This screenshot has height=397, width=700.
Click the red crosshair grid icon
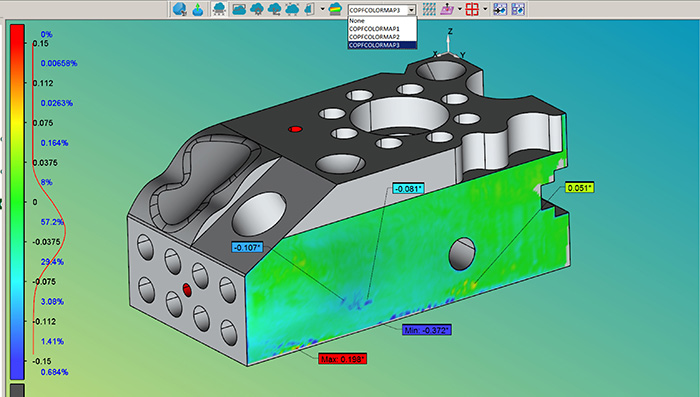point(472,9)
